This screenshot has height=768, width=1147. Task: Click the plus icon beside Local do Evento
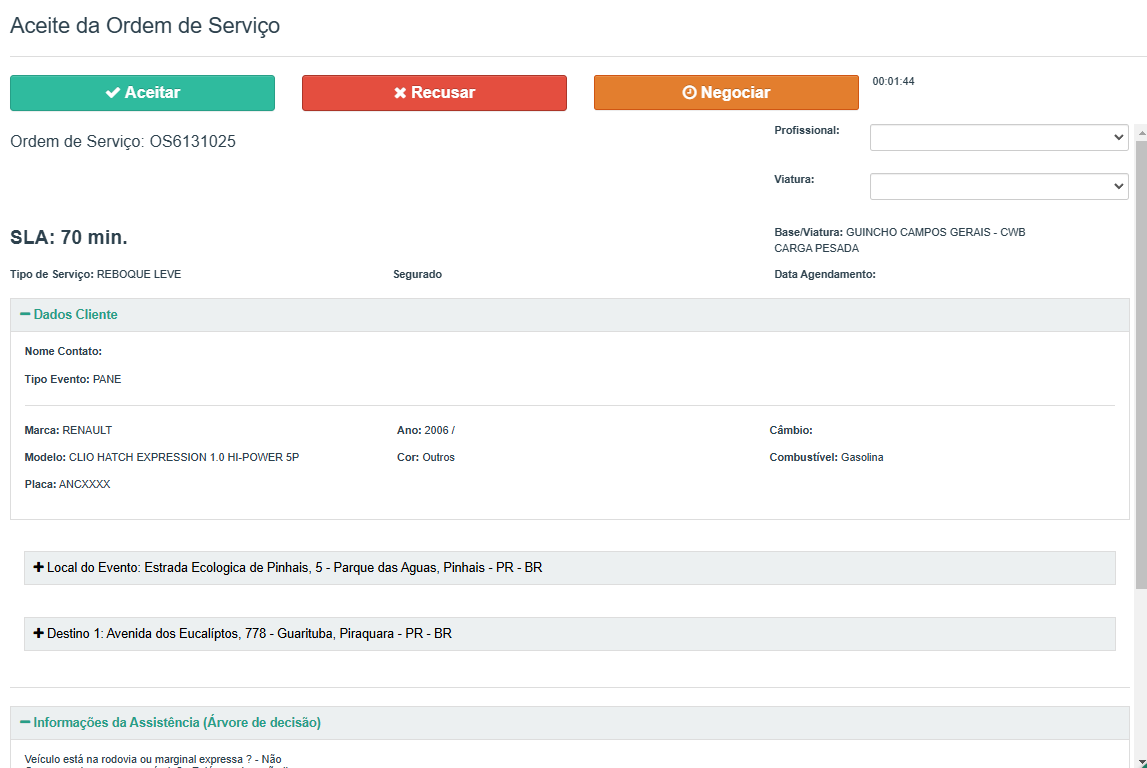pos(39,568)
